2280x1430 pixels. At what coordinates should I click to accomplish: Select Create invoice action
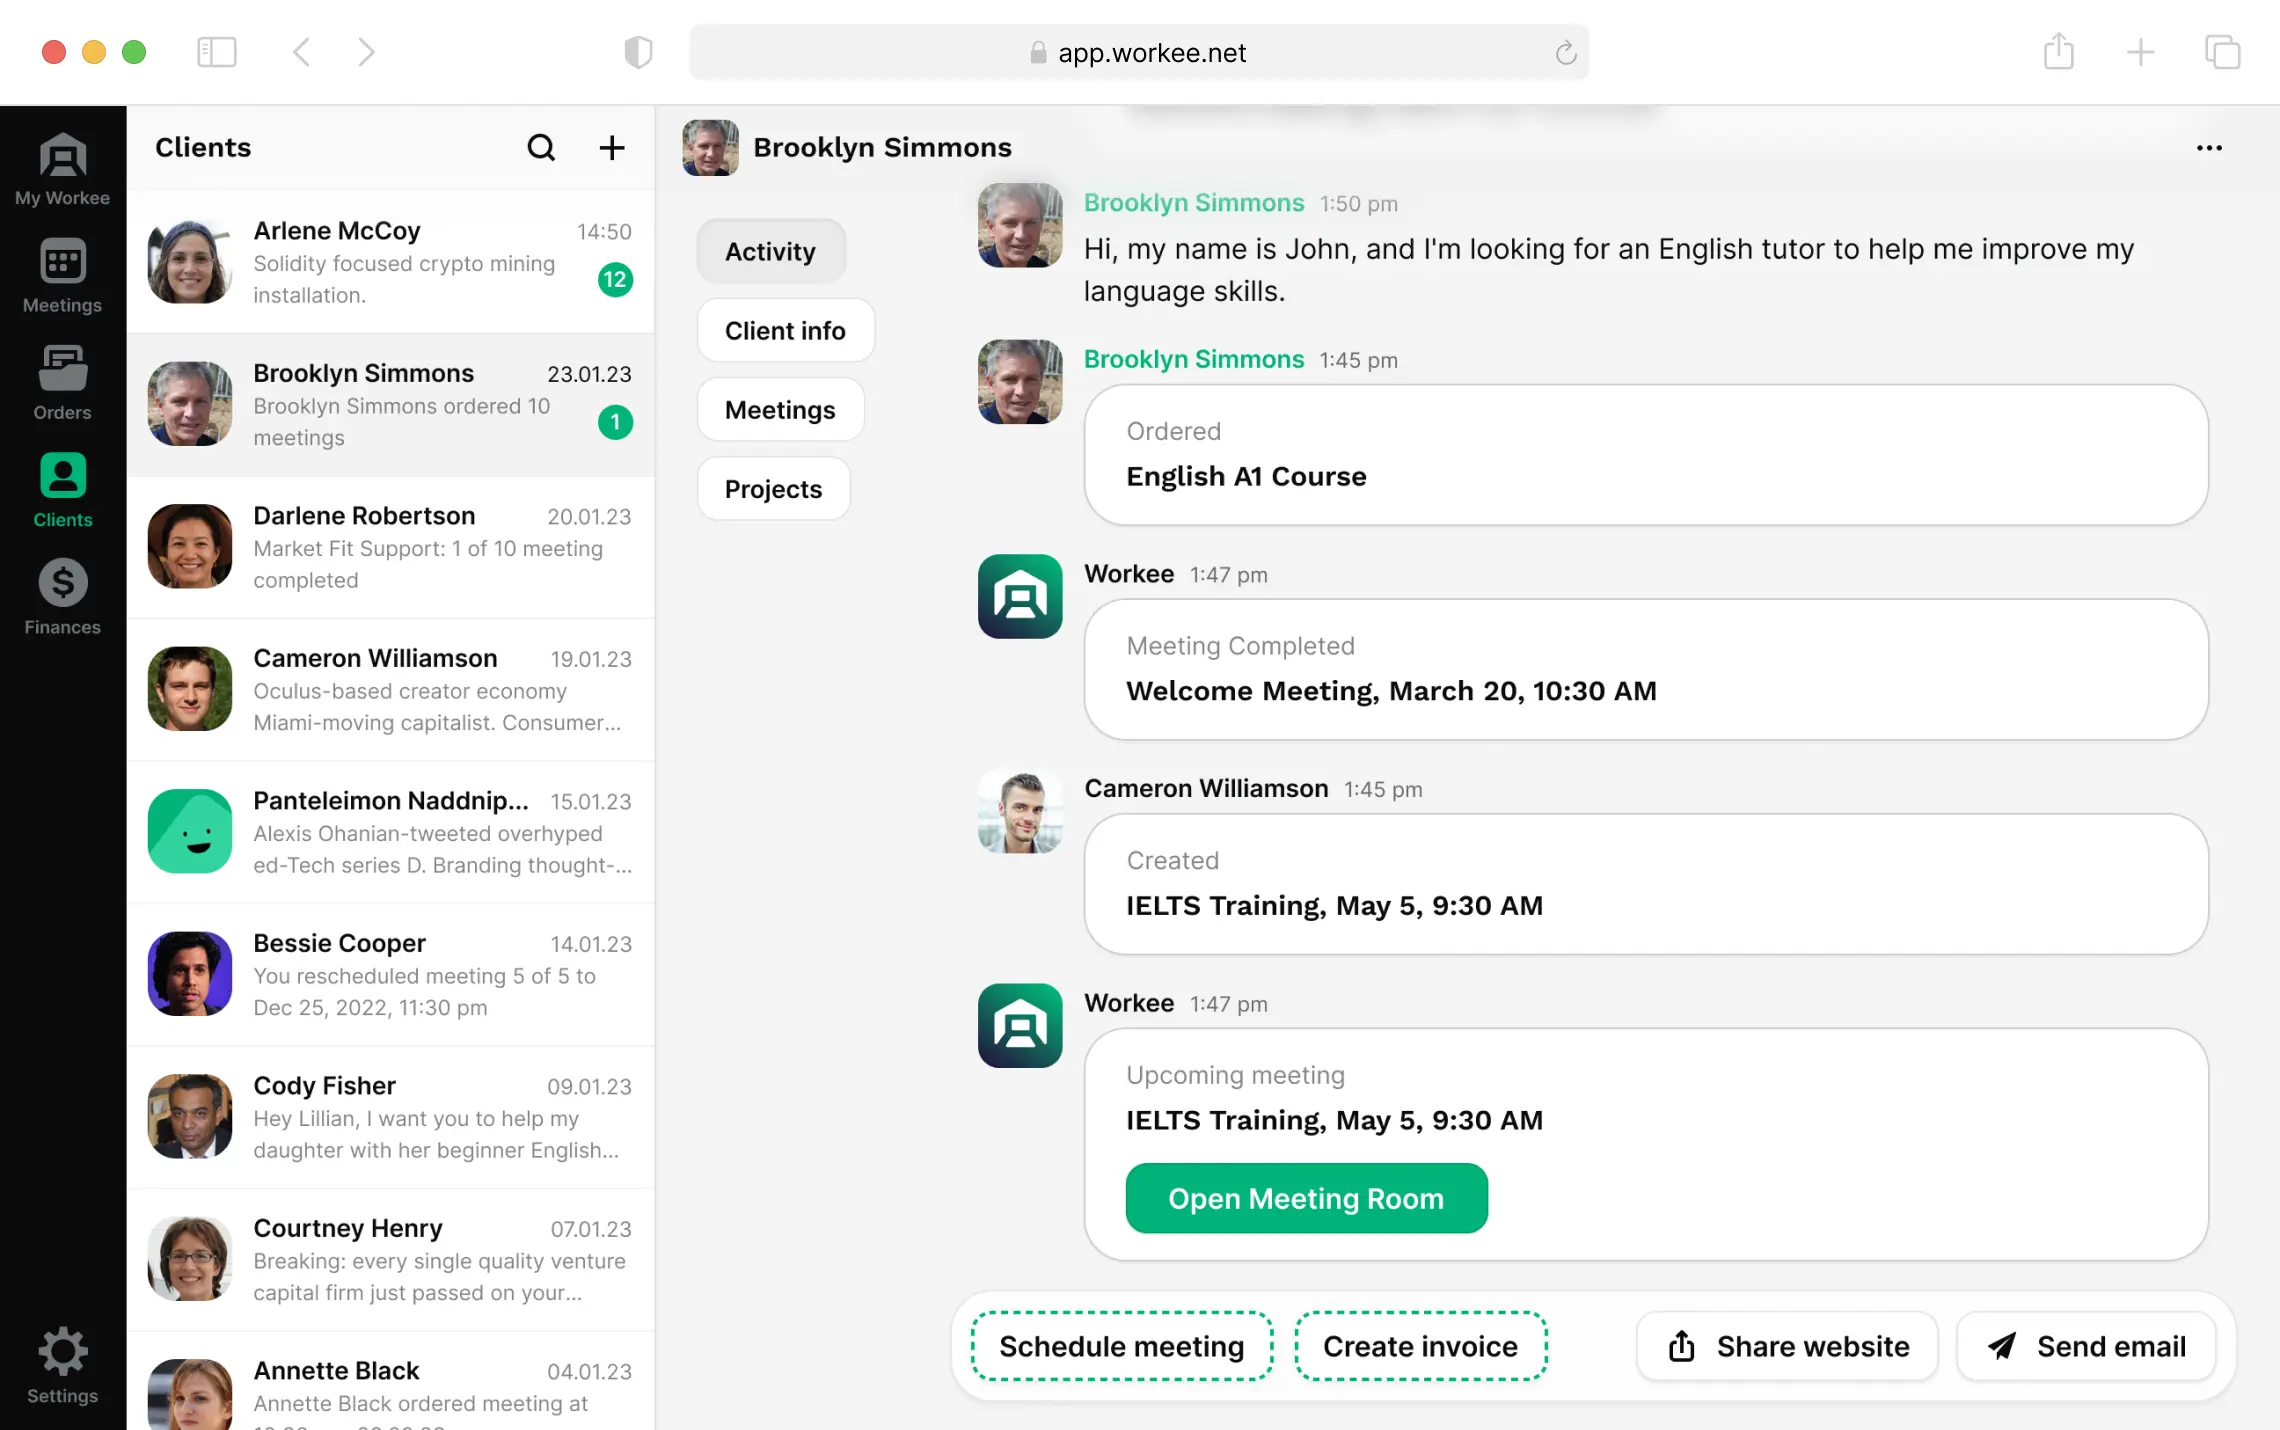(1420, 1346)
